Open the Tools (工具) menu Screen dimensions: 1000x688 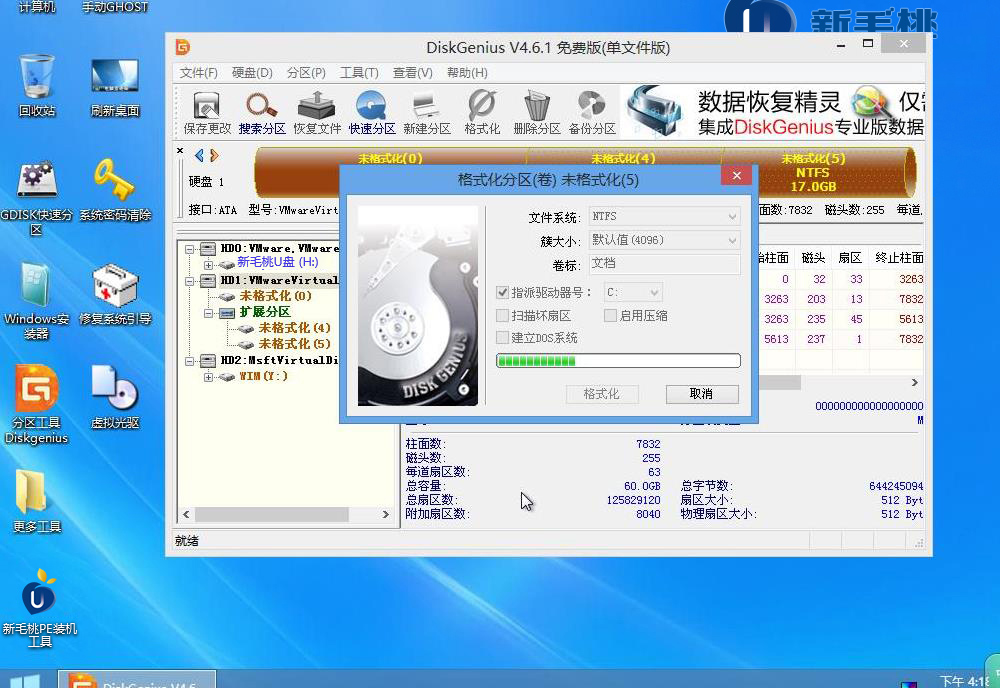coord(359,73)
